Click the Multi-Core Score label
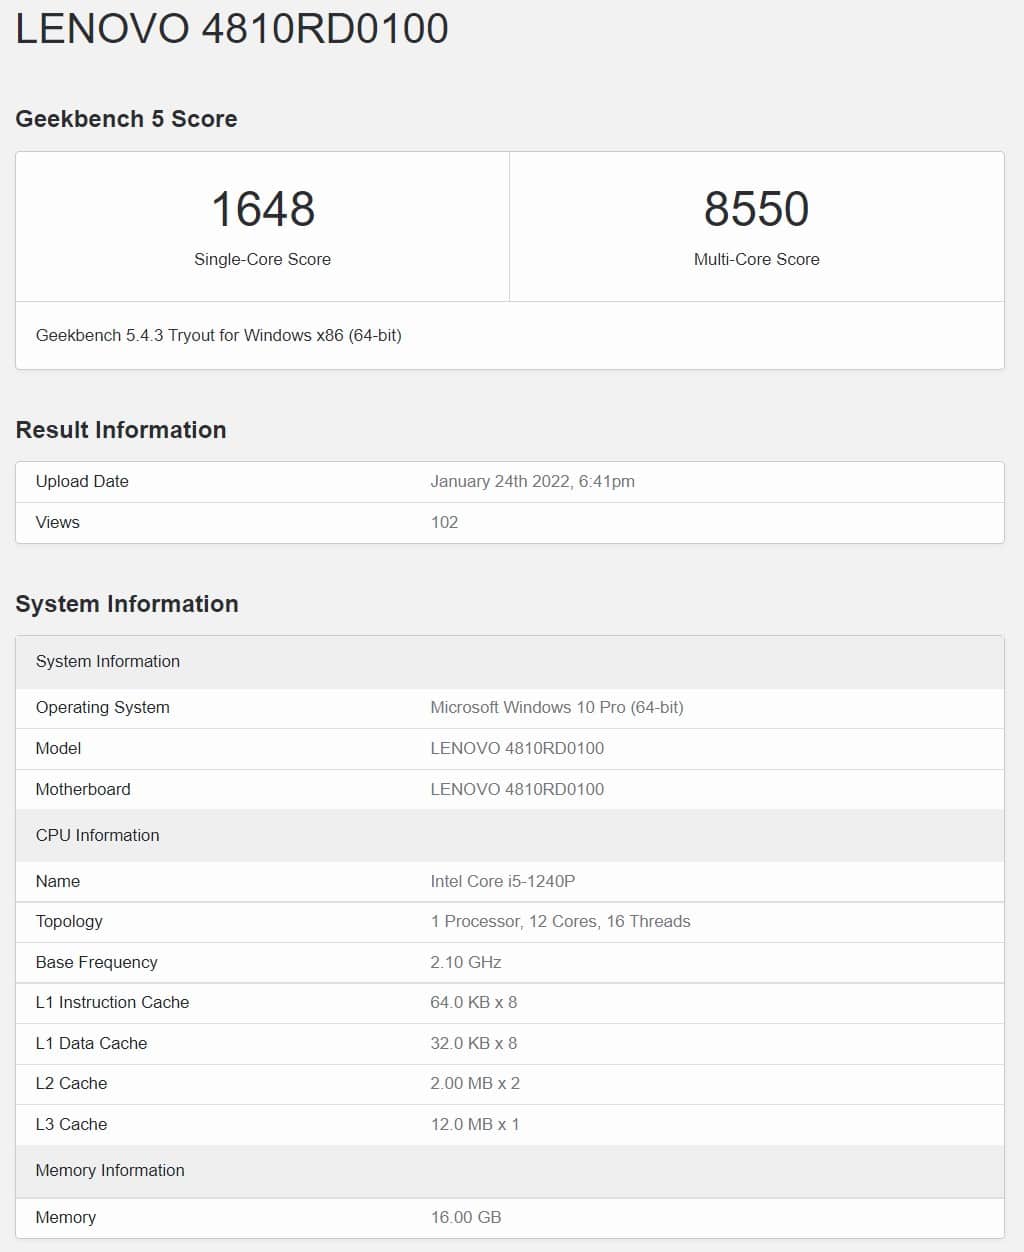This screenshot has width=1024, height=1252. click(x=757, y=259)
